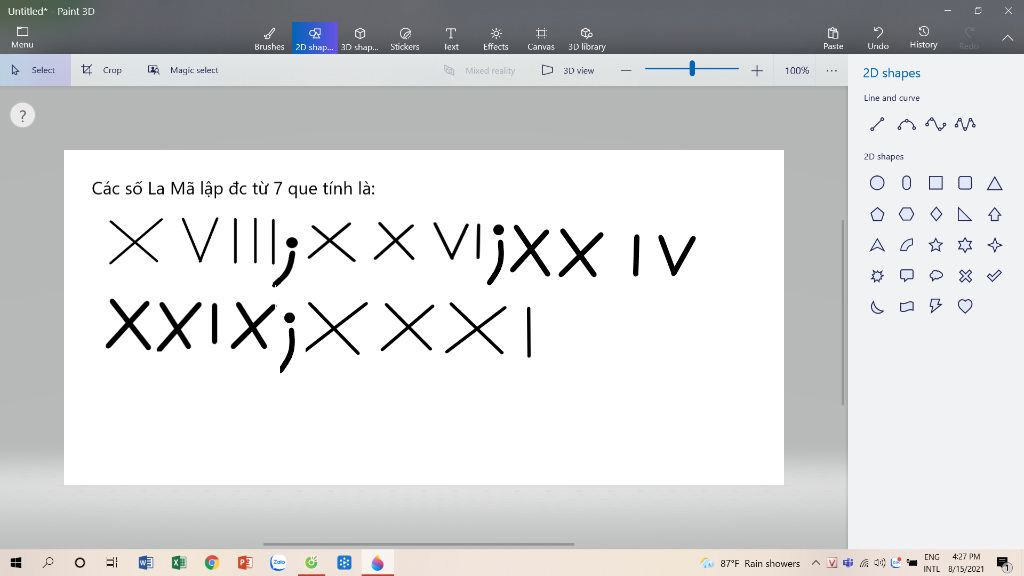Select the 3-point curve tool
The height and width of the screenshot is (576, 1024).
906,124
